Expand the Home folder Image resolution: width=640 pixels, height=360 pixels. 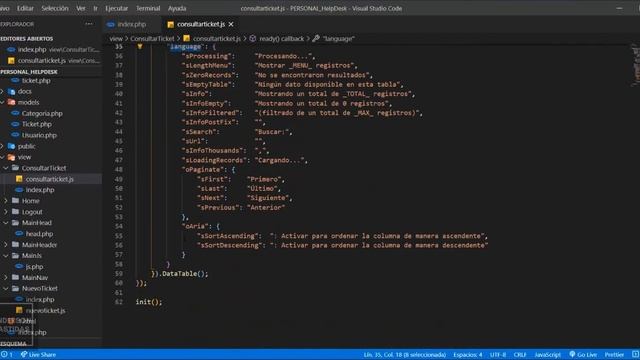point(31,201)
